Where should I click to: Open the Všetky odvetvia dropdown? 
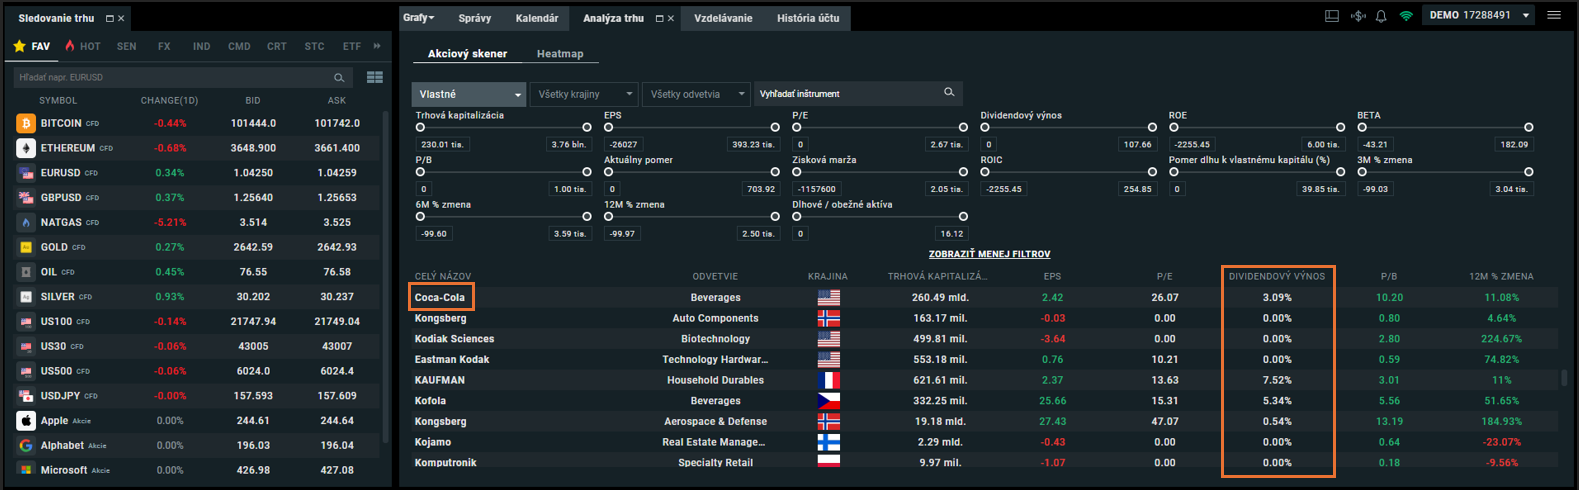(x=696, y=94)
